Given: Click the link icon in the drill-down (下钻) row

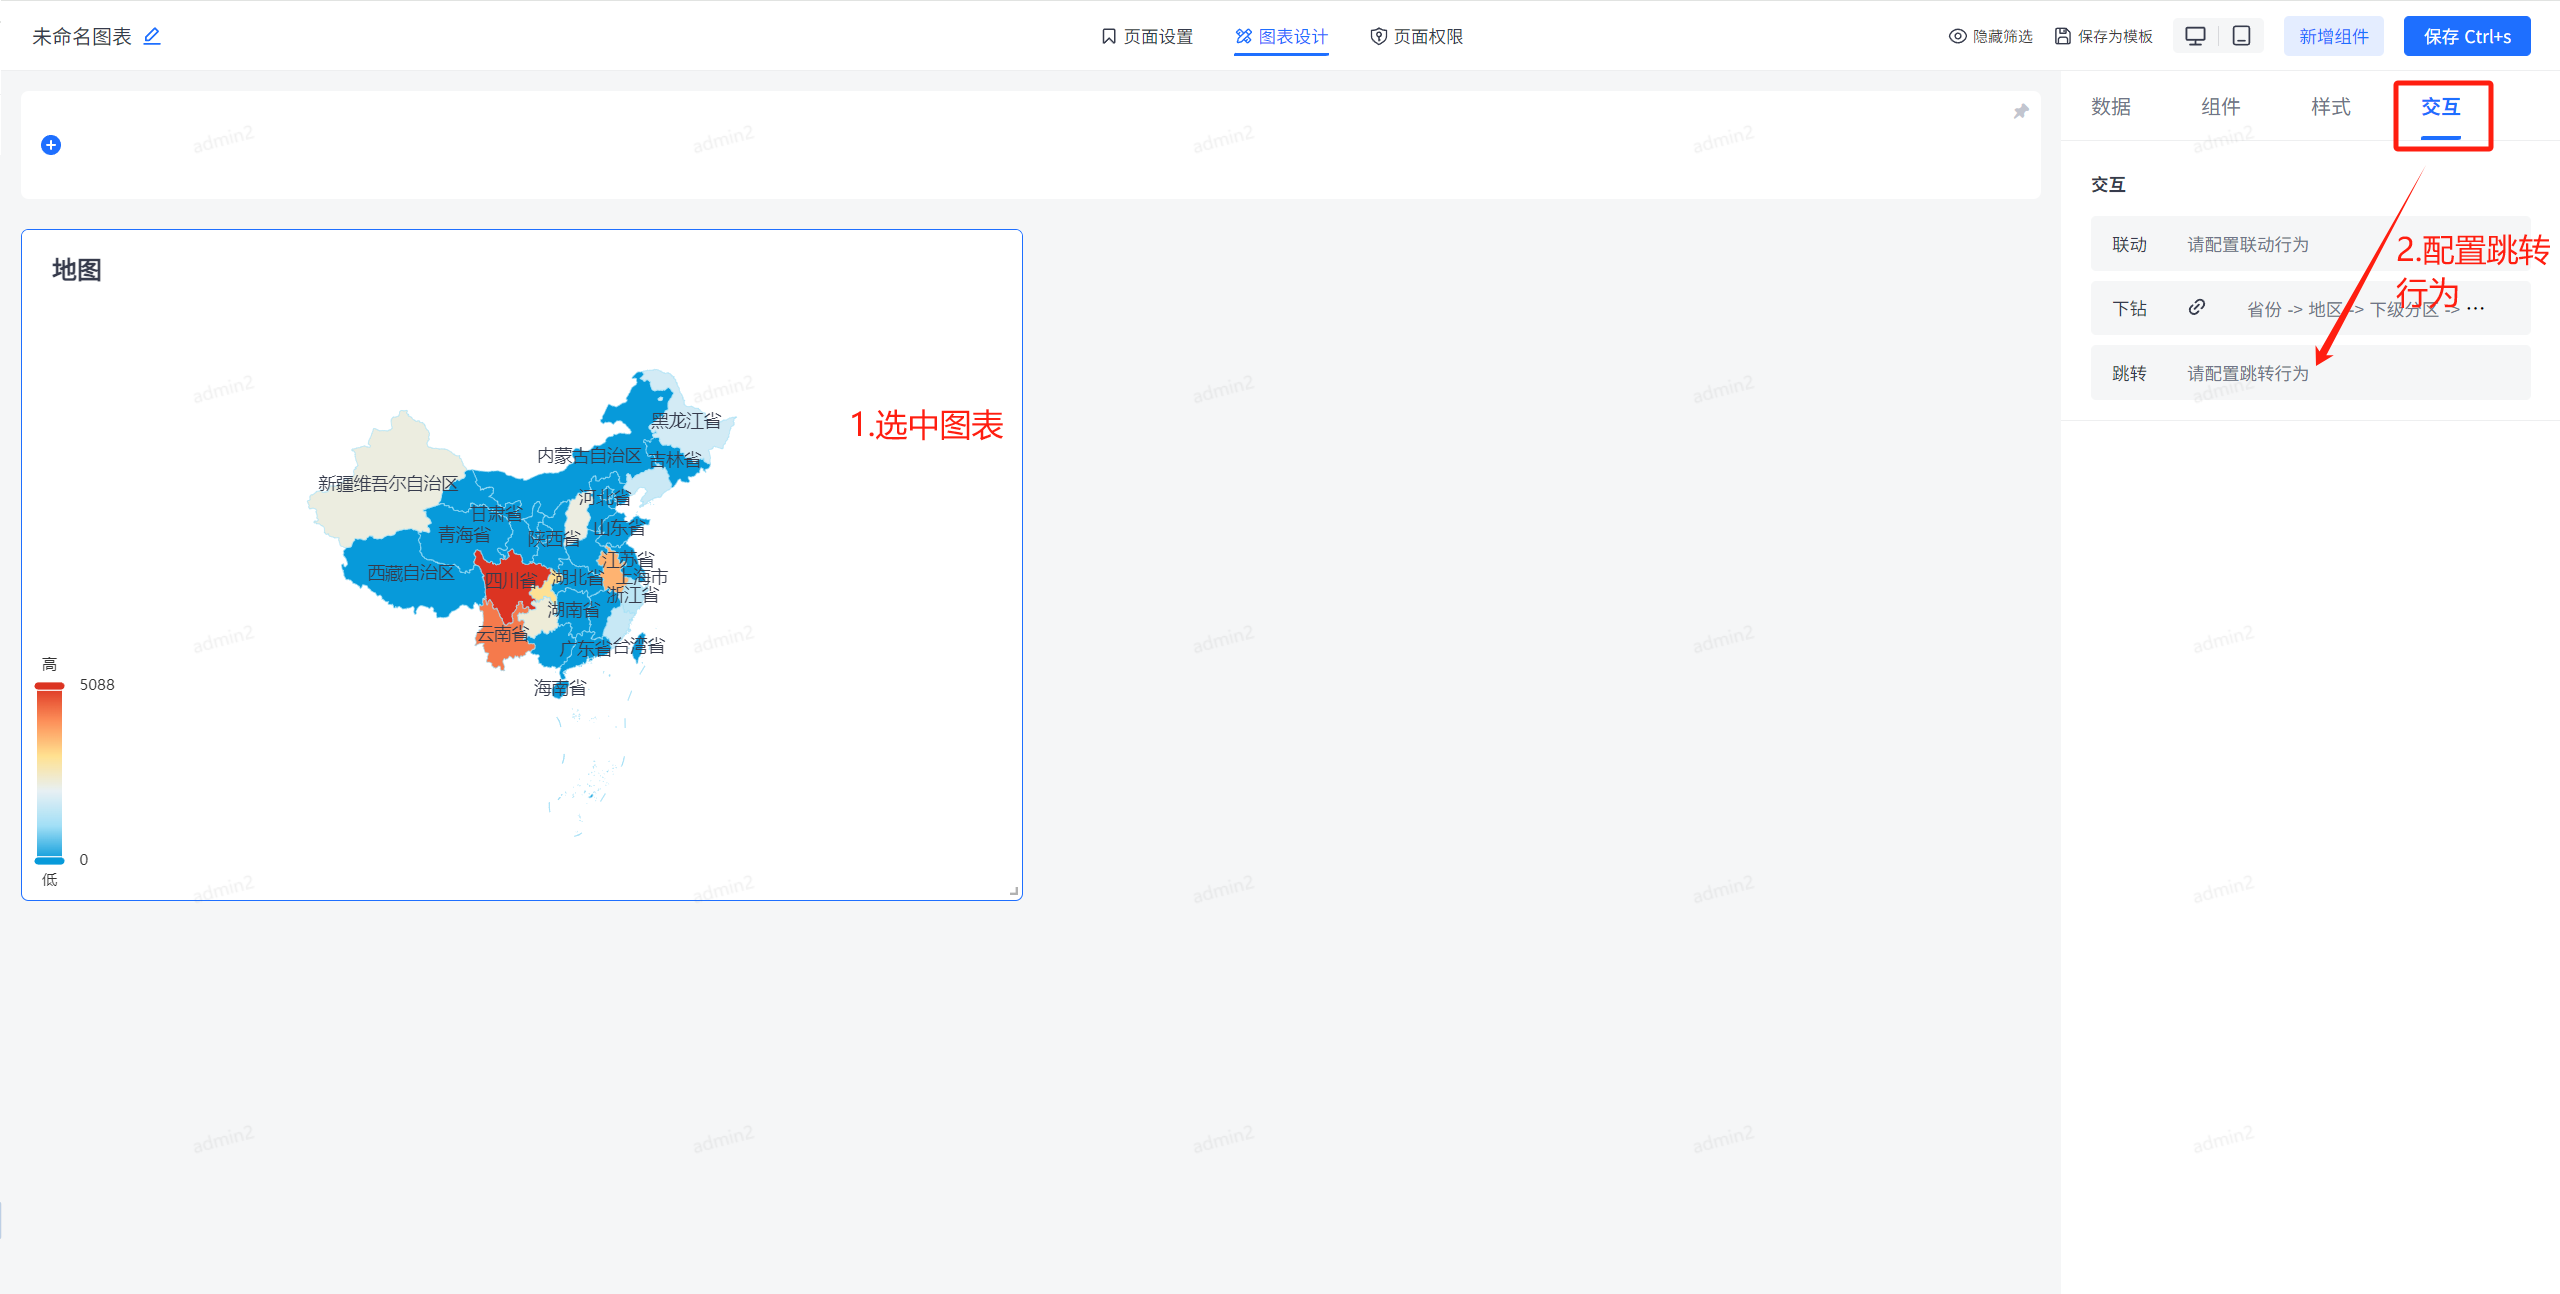Looking at the screenshot, I should [x=2196, y=307].
